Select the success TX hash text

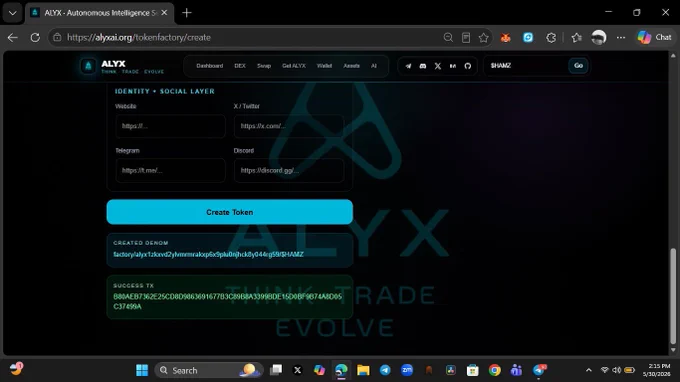(x=227, y=301)
